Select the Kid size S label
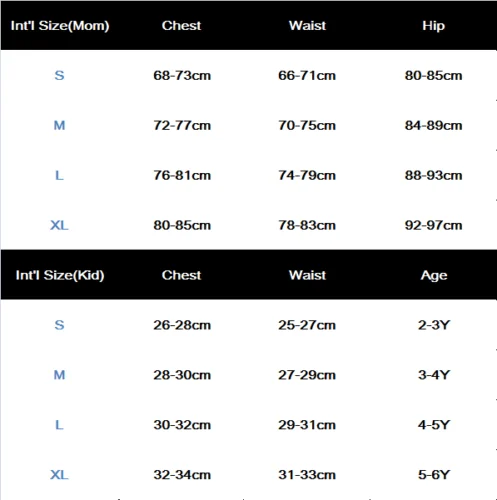 pos(59,325)
